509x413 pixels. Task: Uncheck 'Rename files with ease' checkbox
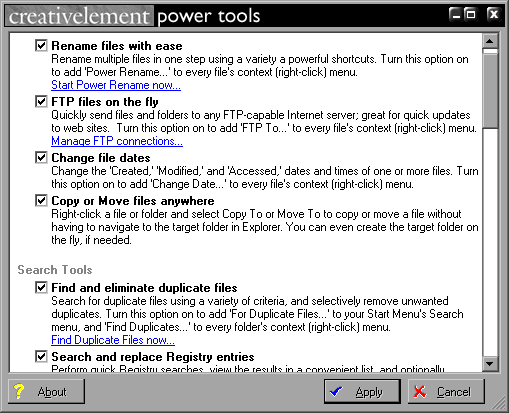(x=41, y=45)
